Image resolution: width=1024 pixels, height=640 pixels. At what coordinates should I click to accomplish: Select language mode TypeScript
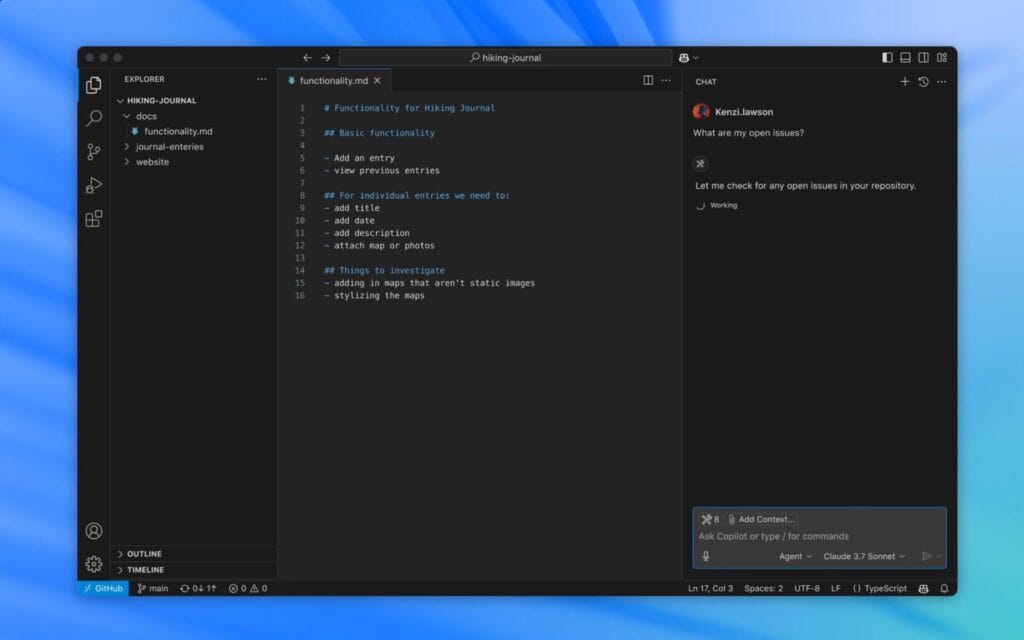pyautogui.click(x=879, y=588)
